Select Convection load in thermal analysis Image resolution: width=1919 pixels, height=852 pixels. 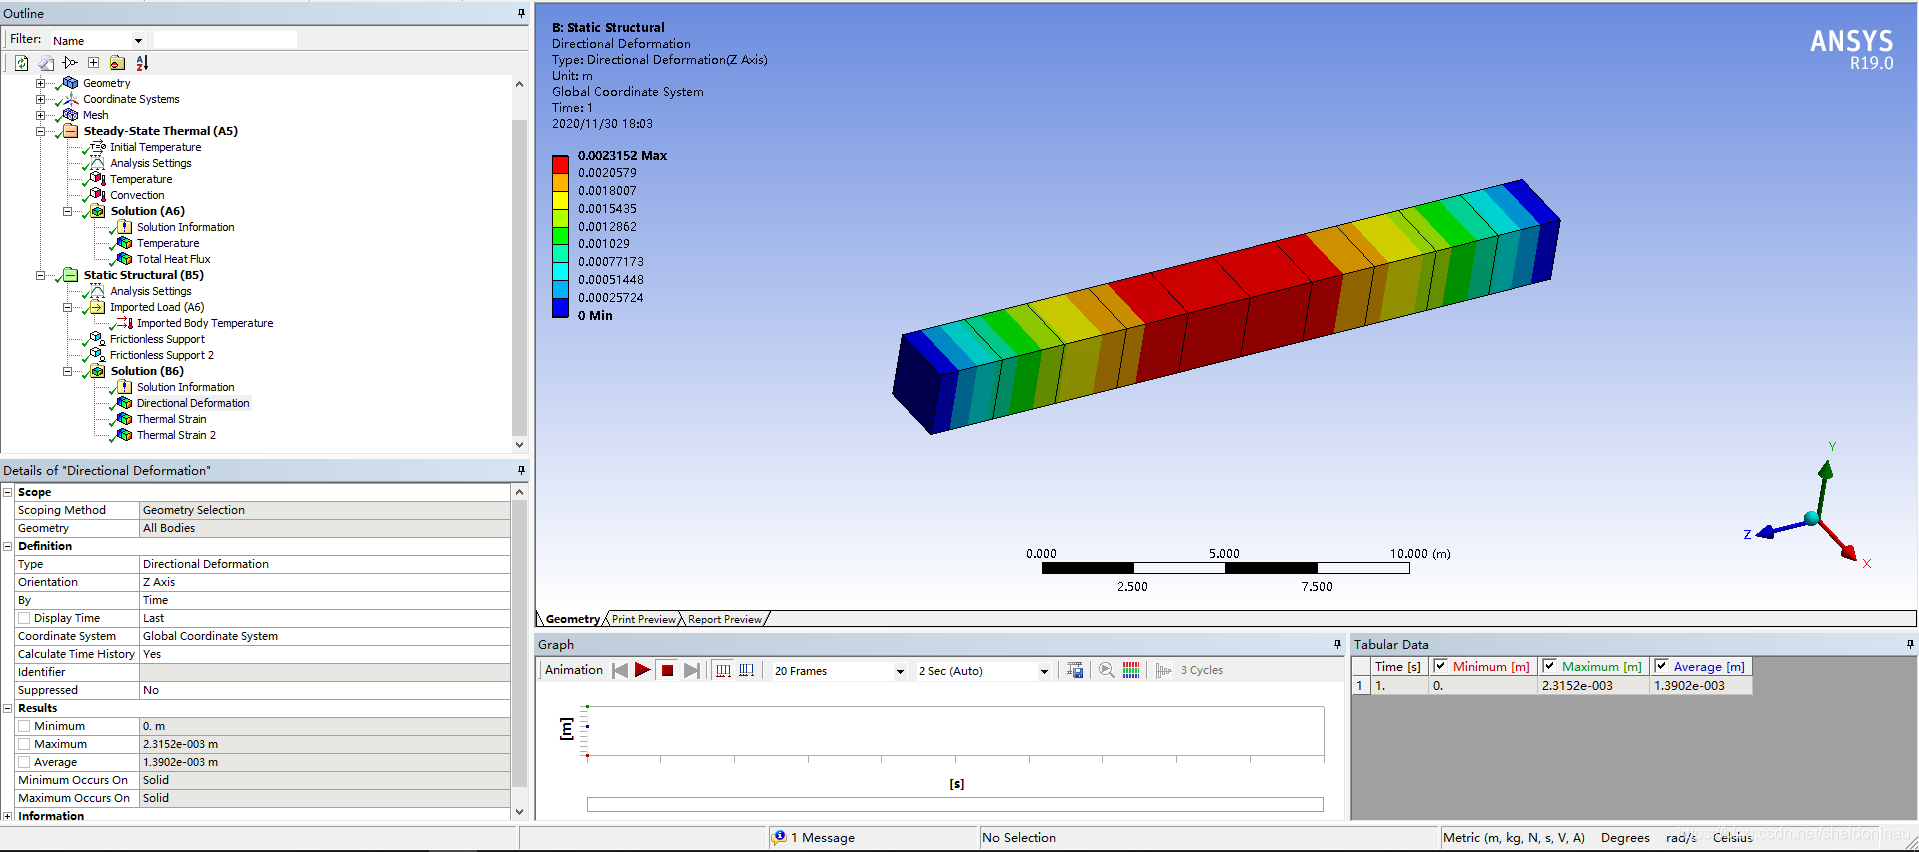pyautogui.click(x=137, y=195)
